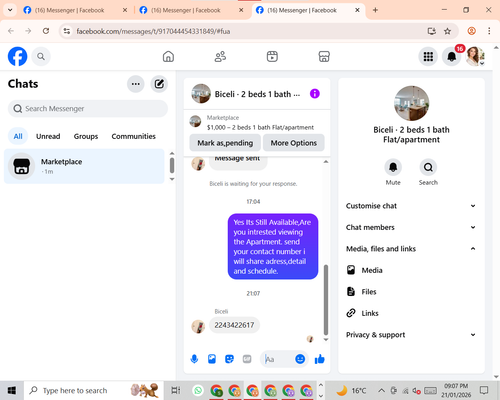500x400 pixels.
Task: Open the Marketplace icon in top navigation
Action: click(x=324, y=57)
